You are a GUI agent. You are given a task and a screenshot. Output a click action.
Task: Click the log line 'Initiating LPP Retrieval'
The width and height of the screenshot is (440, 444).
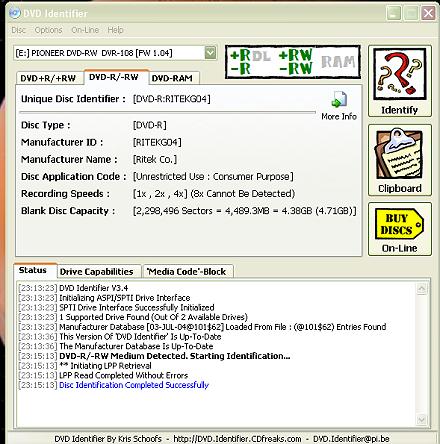(105, 366)
